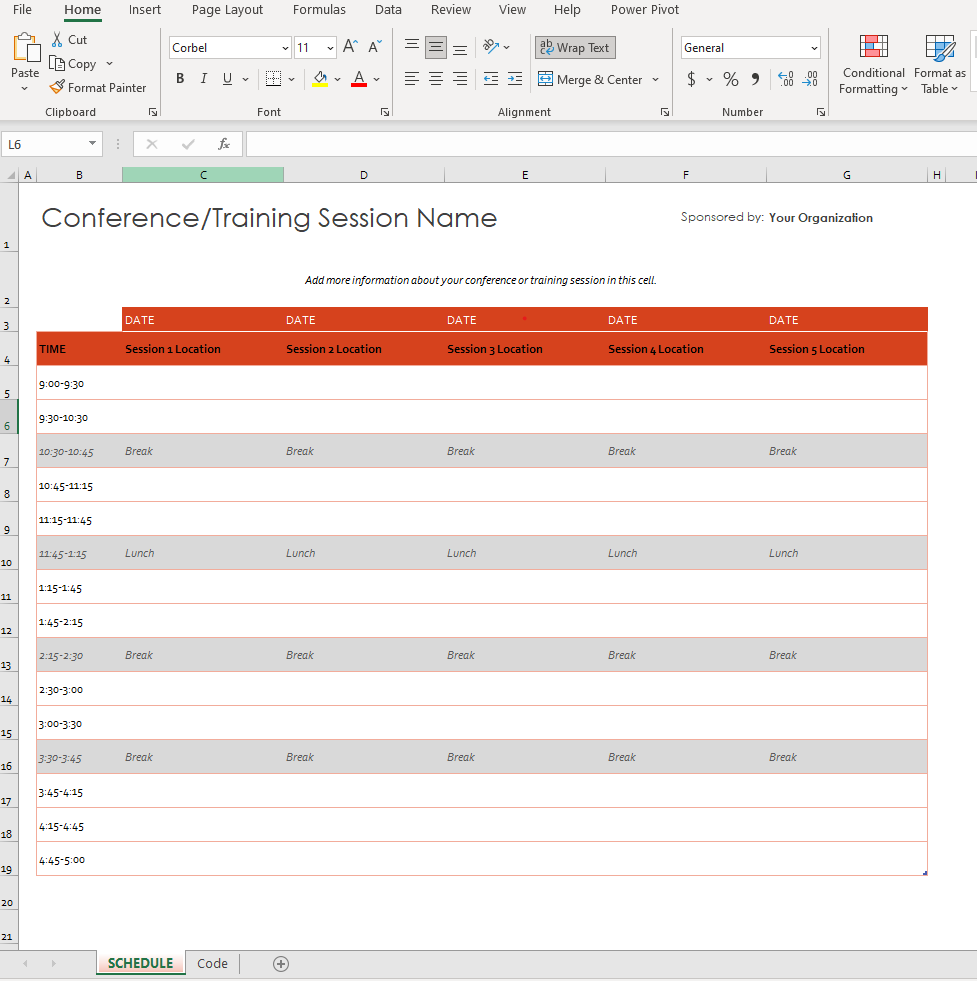
Task: Apply bold formatting
Action: (180, 78)
